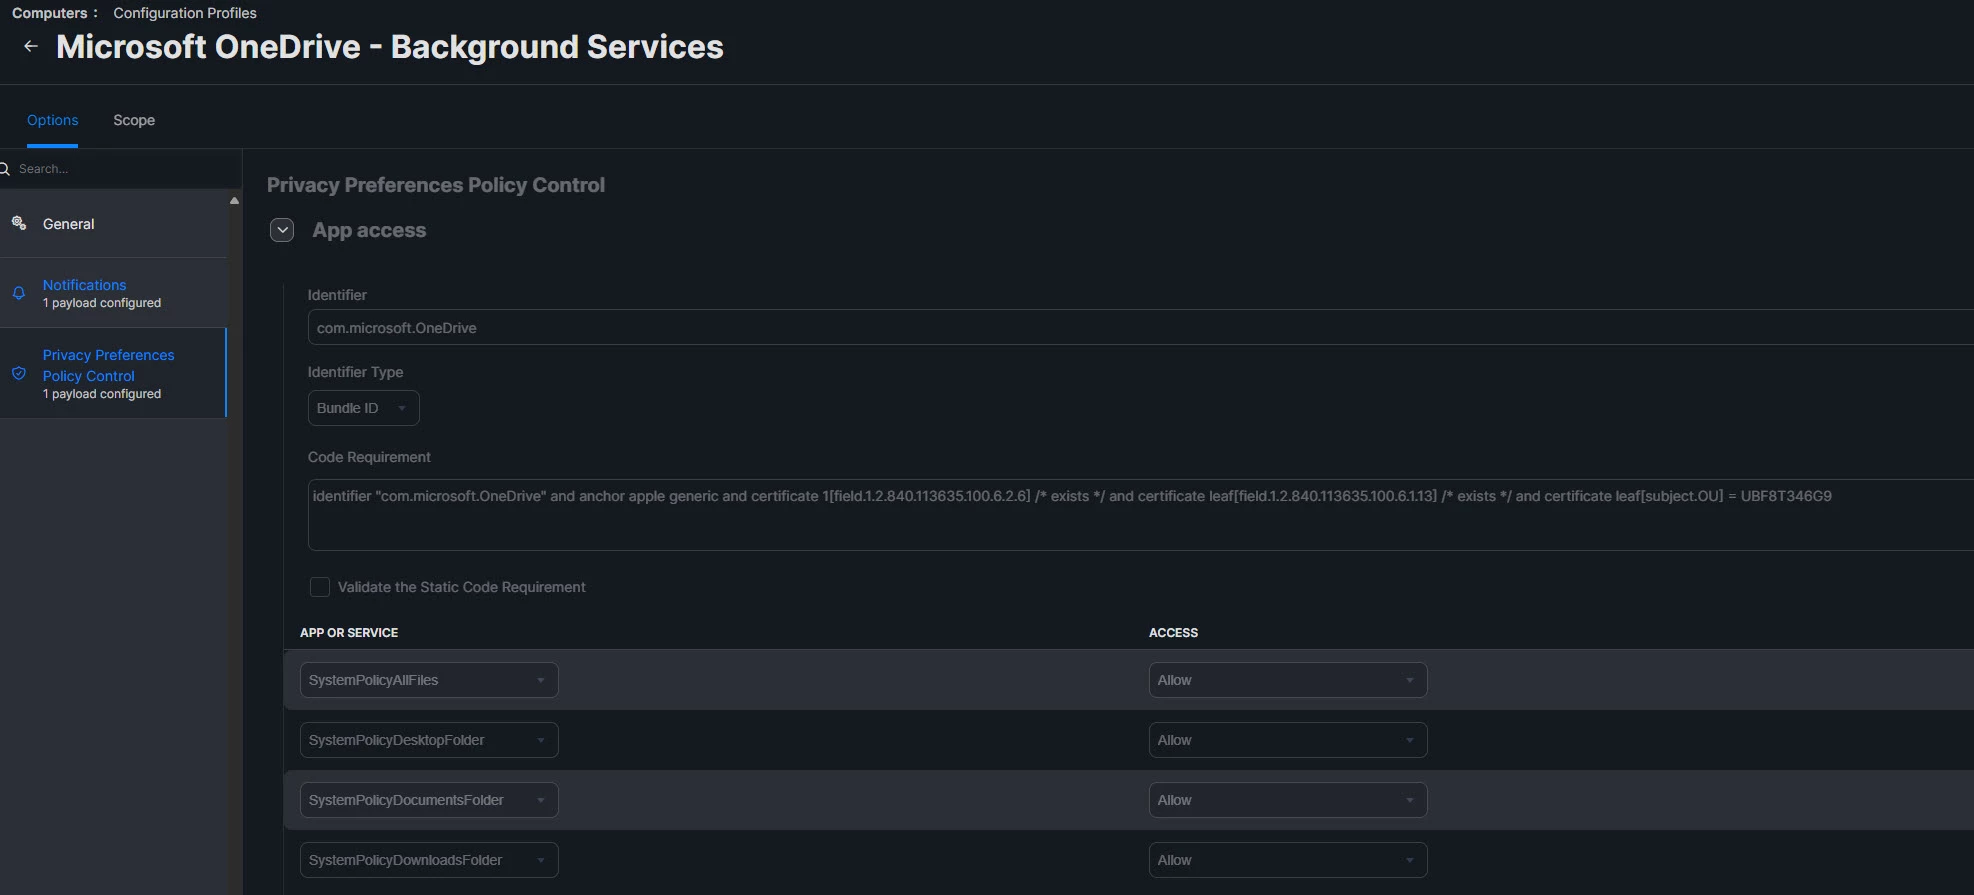This screenshot has height=895, width=1974.
Task: Click the Identifier Type label
Action: [x=355, y=372]
